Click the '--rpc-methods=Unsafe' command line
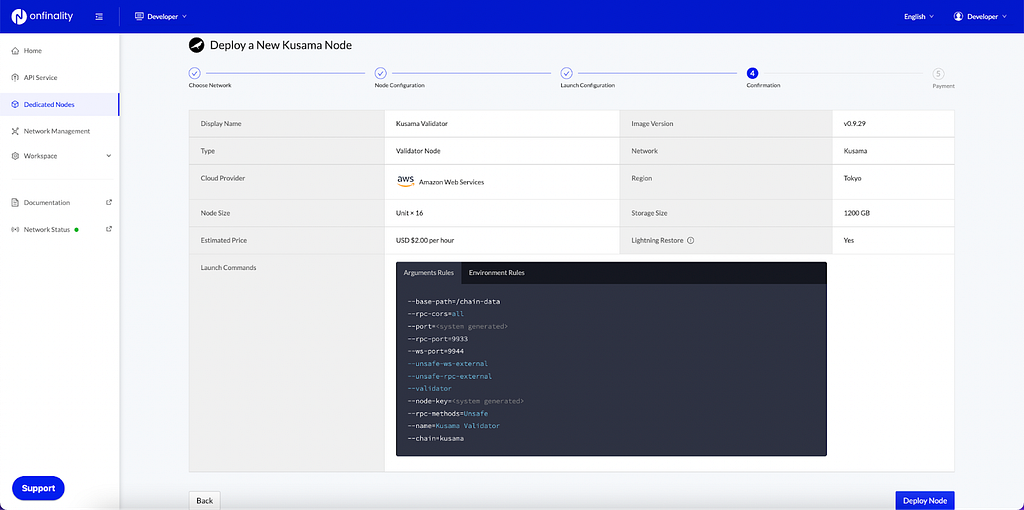1024x510 pixels. 447,414
